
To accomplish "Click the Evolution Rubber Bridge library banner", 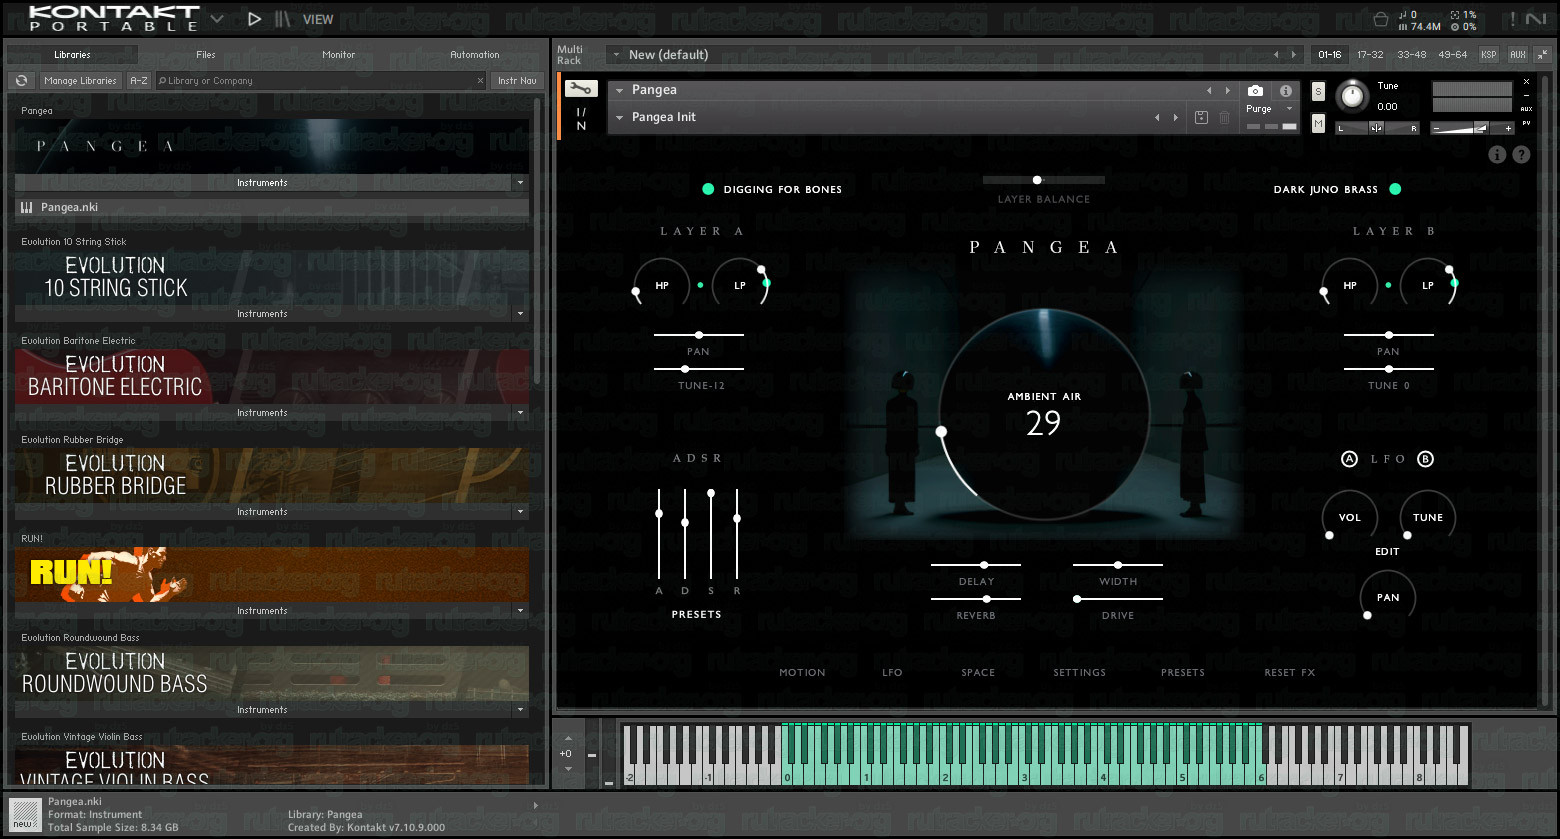I will [272, 475].
